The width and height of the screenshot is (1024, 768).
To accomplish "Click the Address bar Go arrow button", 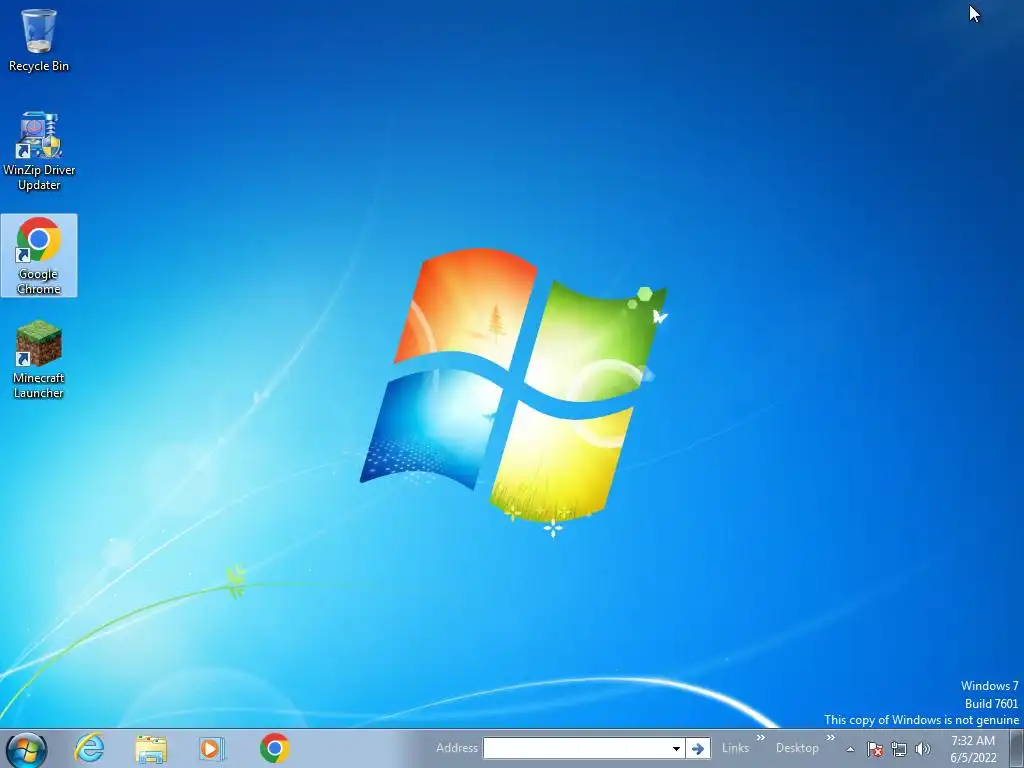I will point(697,748).
